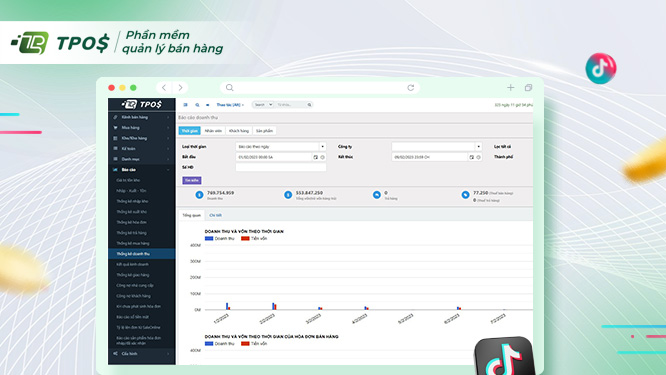Toggle the blue Doanh thu legend in second chart
Image resolution: width=666 pixels, height=375 pixels.
(220, 344)
